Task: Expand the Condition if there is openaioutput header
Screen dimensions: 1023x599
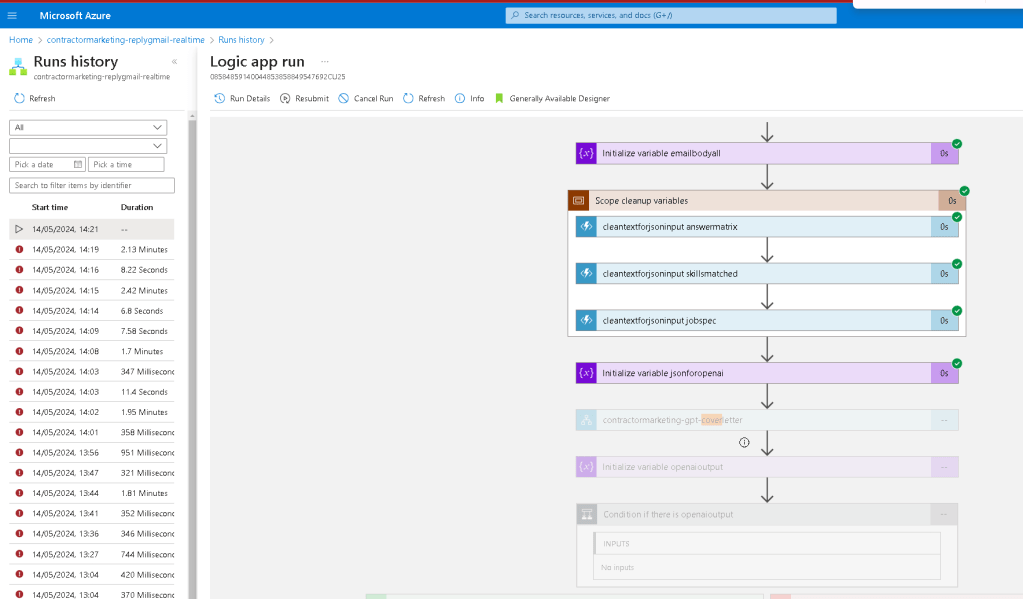Action: (x=767, y=514)
